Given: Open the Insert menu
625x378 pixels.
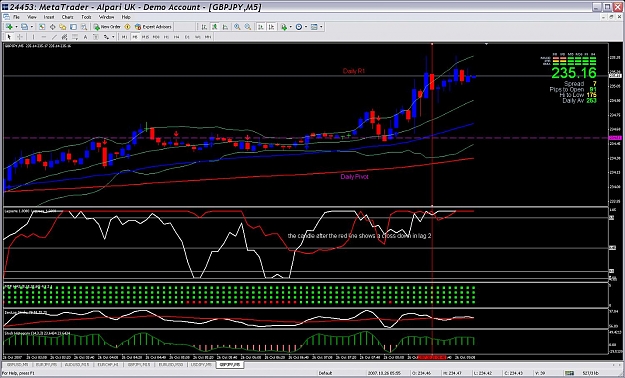Looking at the screenshot, I should (x=49, y=17).
